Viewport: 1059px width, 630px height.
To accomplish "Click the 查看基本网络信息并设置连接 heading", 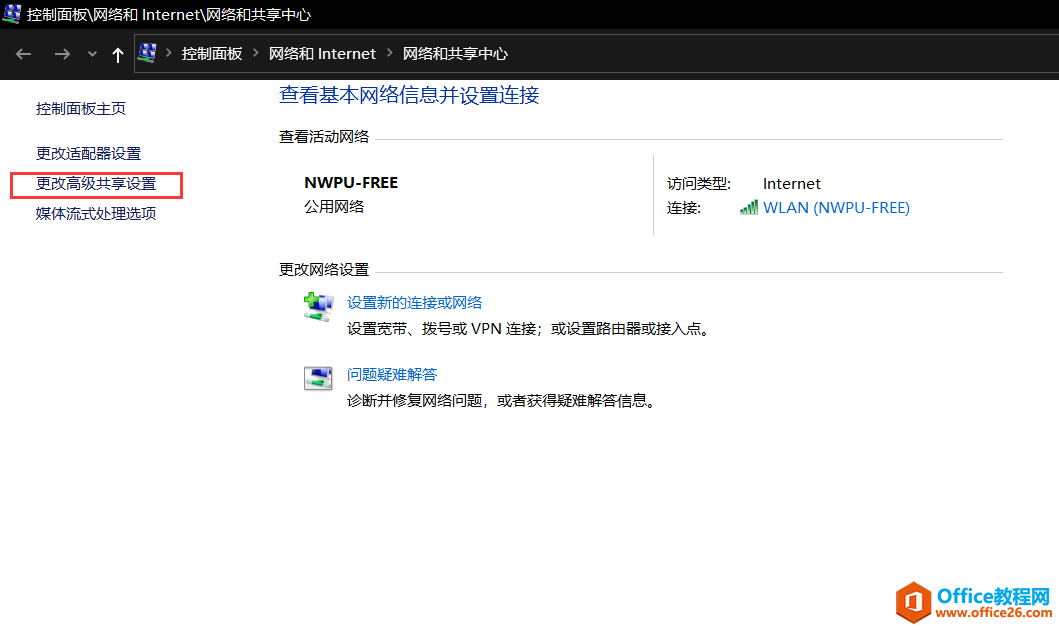I will (x=409, y=95).
